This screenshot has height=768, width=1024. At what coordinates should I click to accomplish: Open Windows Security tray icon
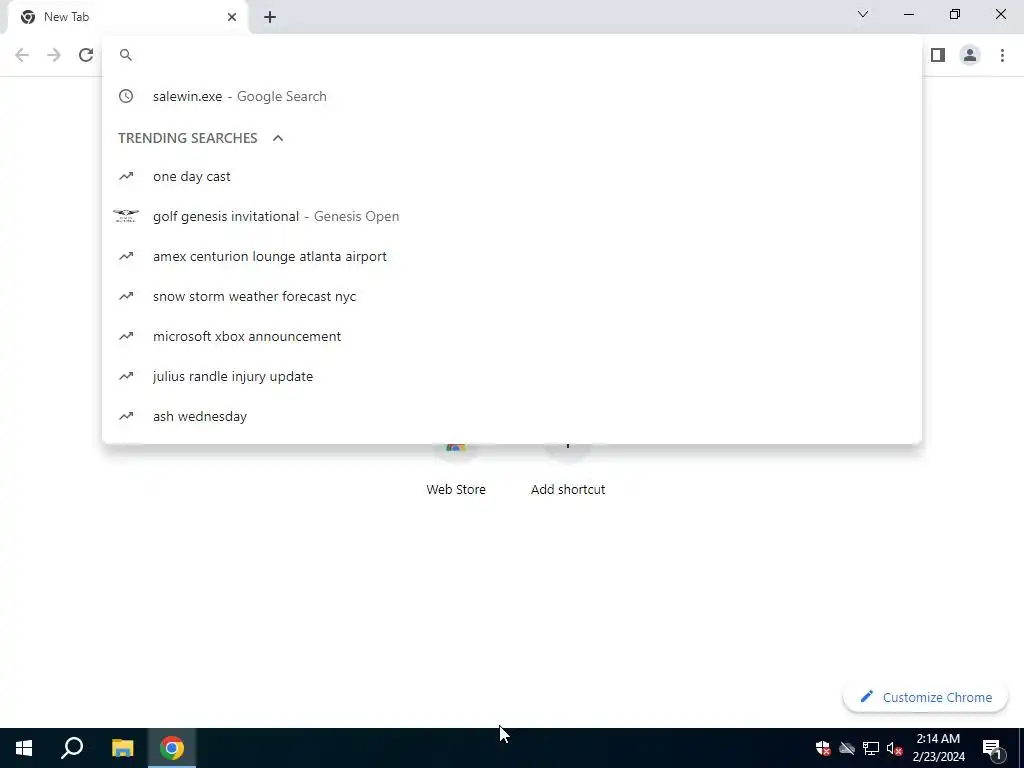click(822, 748)
